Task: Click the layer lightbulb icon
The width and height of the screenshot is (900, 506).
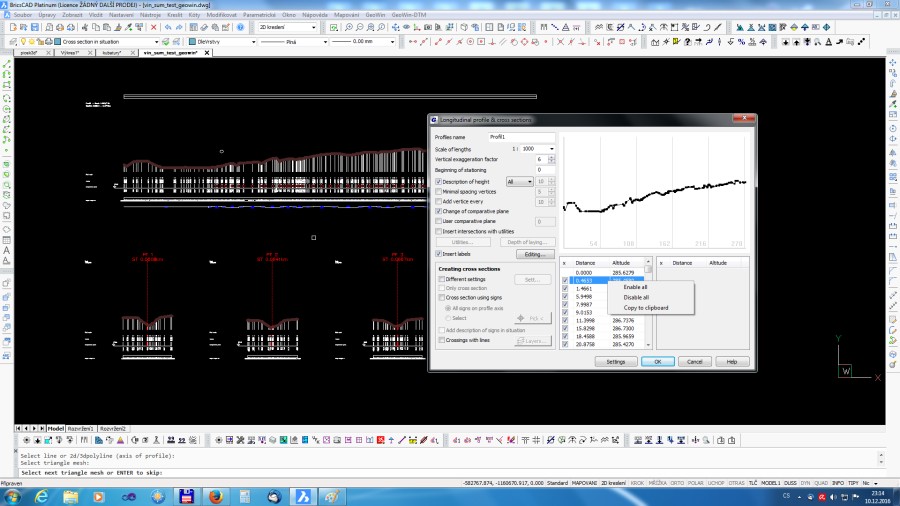Action: (23, 42)
